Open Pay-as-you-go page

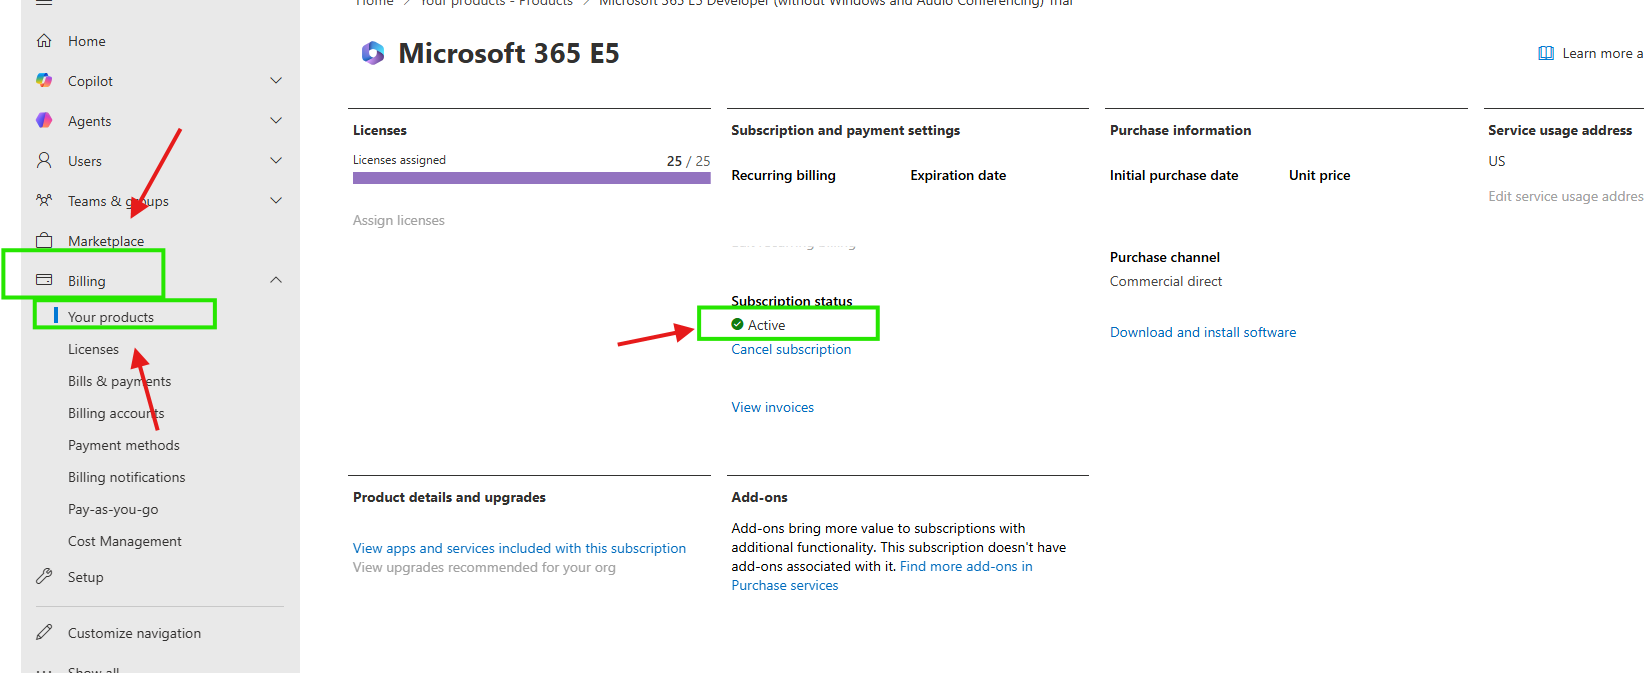113,509
